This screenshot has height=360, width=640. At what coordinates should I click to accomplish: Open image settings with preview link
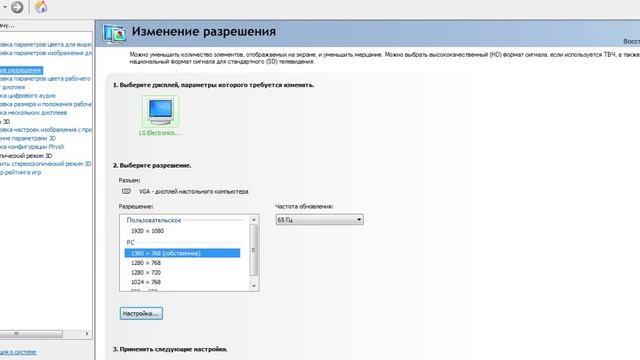[46, 130]
